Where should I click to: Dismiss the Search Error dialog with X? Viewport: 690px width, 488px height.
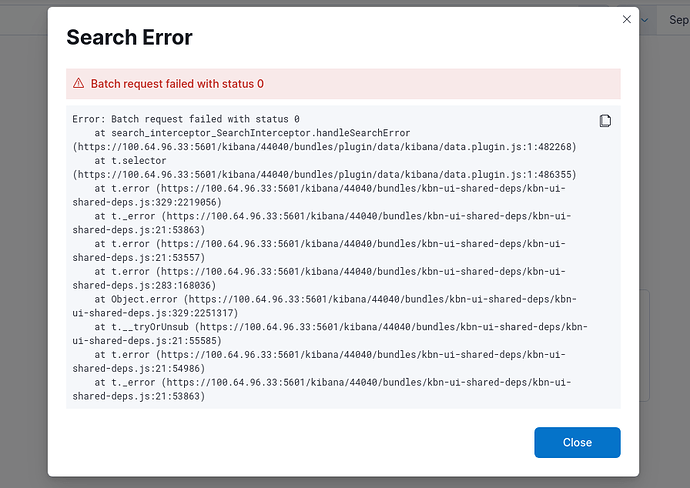click(627, 19)
